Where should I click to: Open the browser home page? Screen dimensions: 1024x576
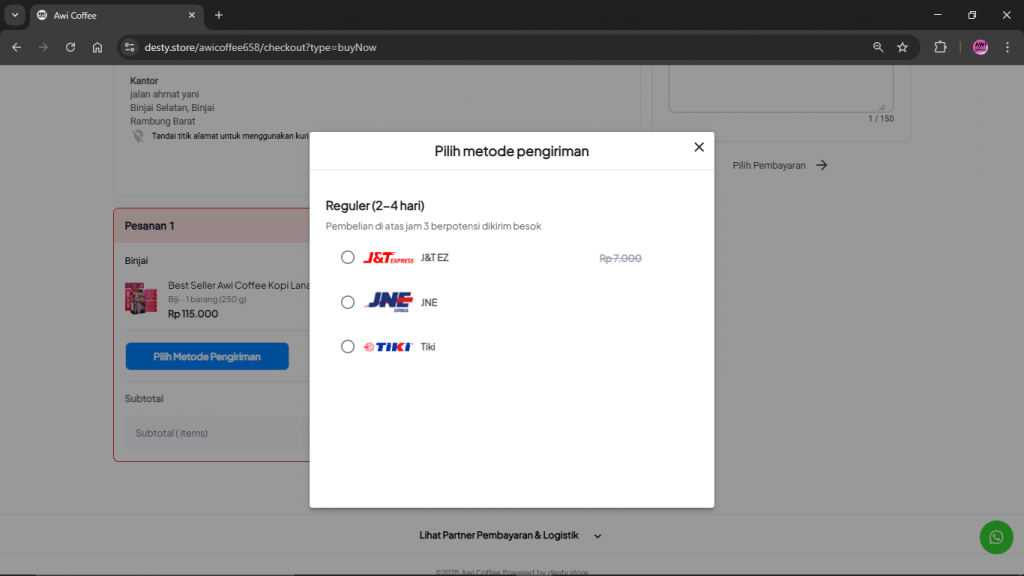(97, 47)
